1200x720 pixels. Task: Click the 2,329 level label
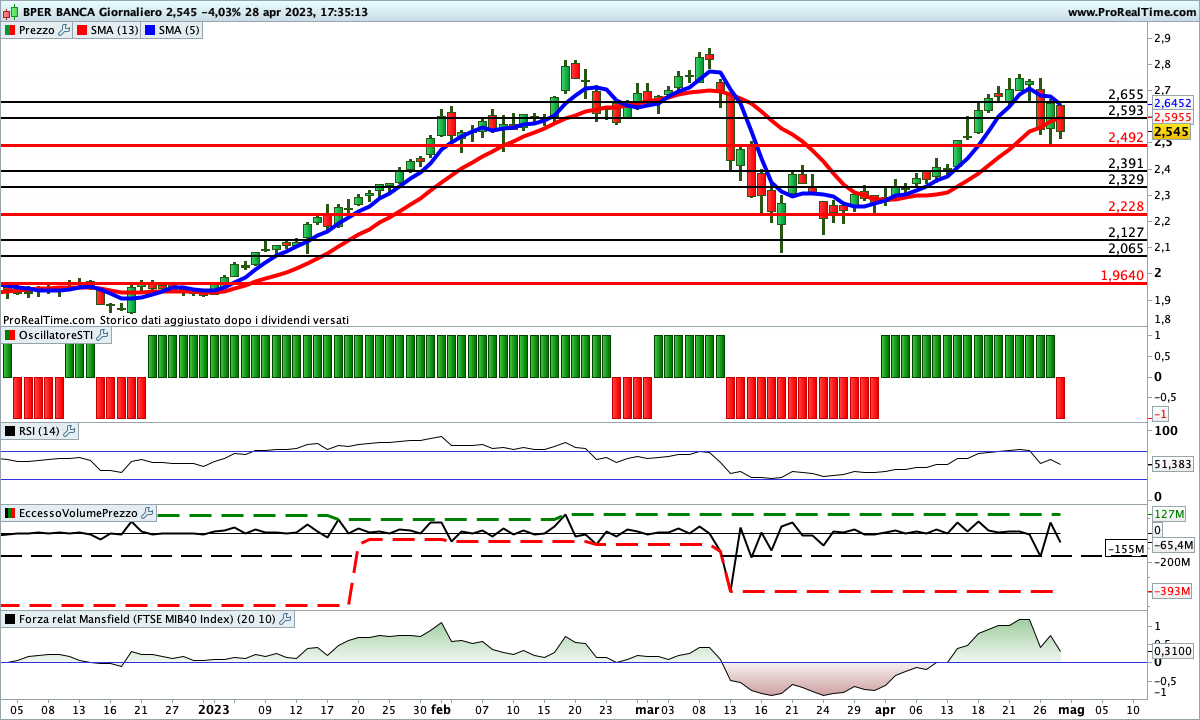tap(1126, 180)
